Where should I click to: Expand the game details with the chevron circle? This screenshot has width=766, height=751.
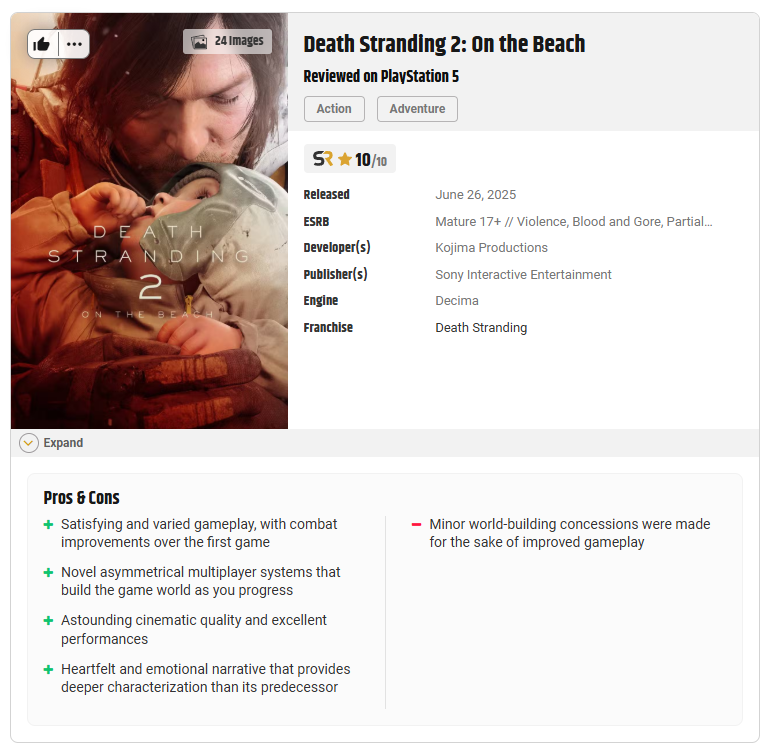29,443
